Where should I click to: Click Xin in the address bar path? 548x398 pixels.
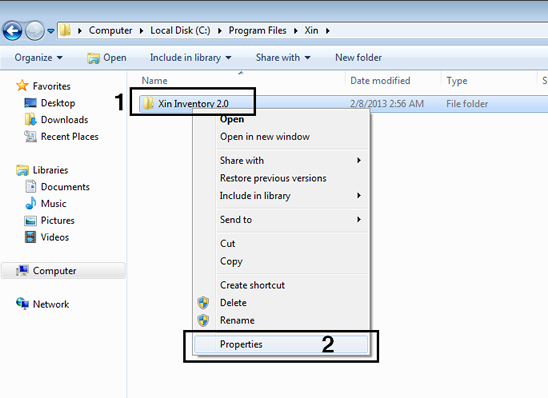311,30
